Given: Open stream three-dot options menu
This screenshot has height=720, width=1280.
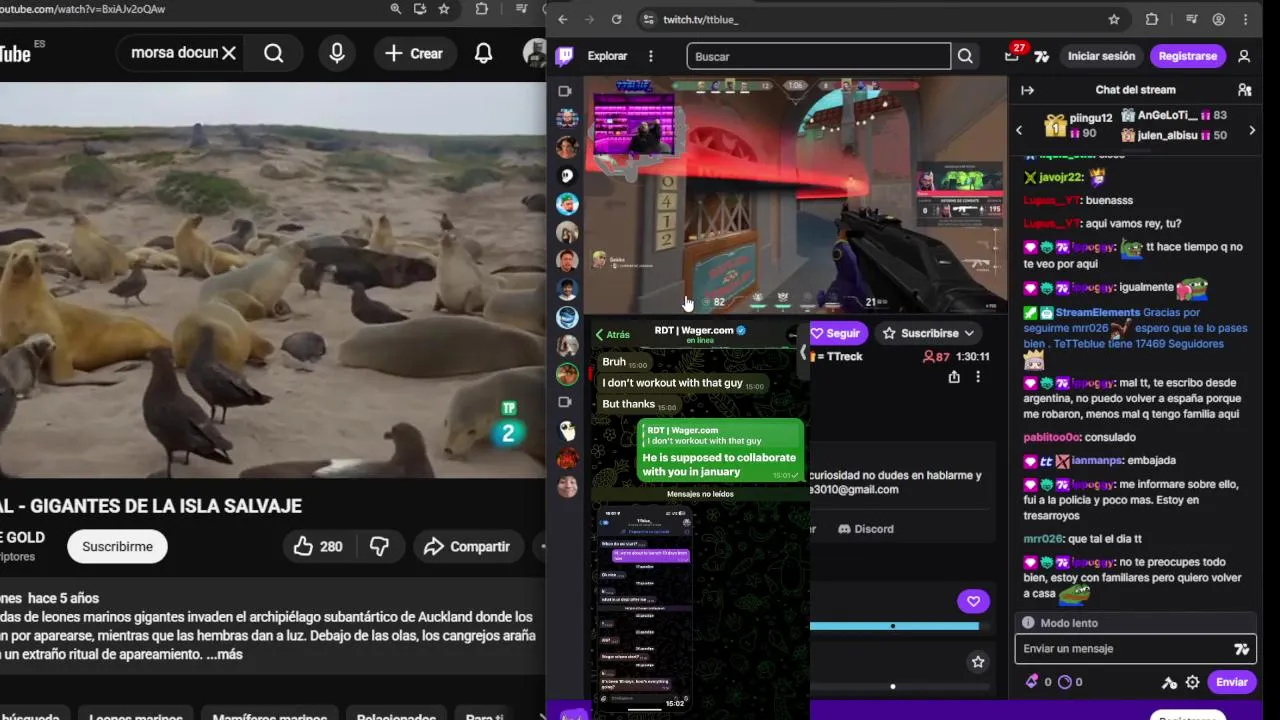Looking at the screenshot, I should (978, 377).
